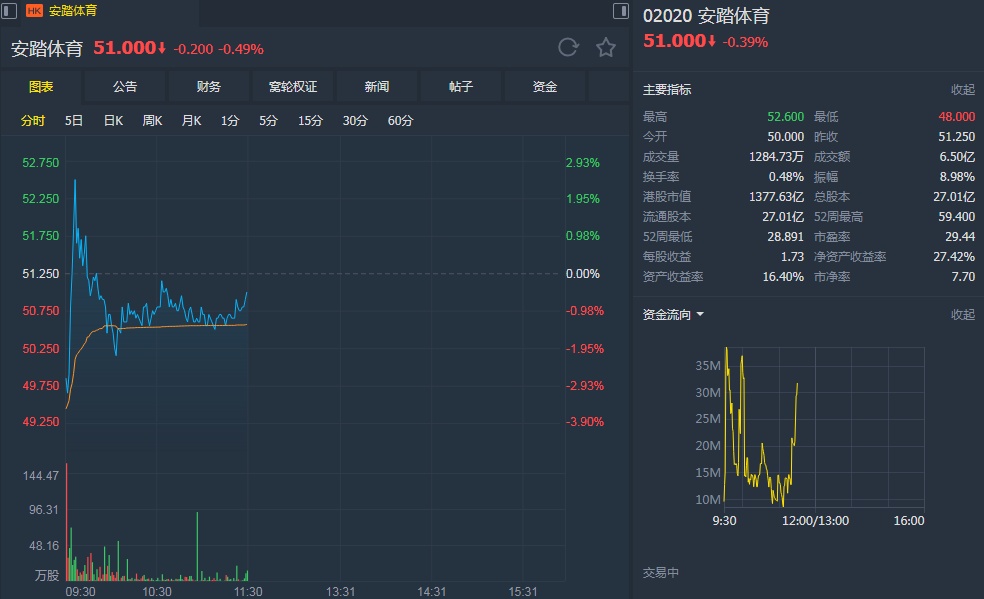Click the 成交额 value 6.50亿

[x=957, y=157]
